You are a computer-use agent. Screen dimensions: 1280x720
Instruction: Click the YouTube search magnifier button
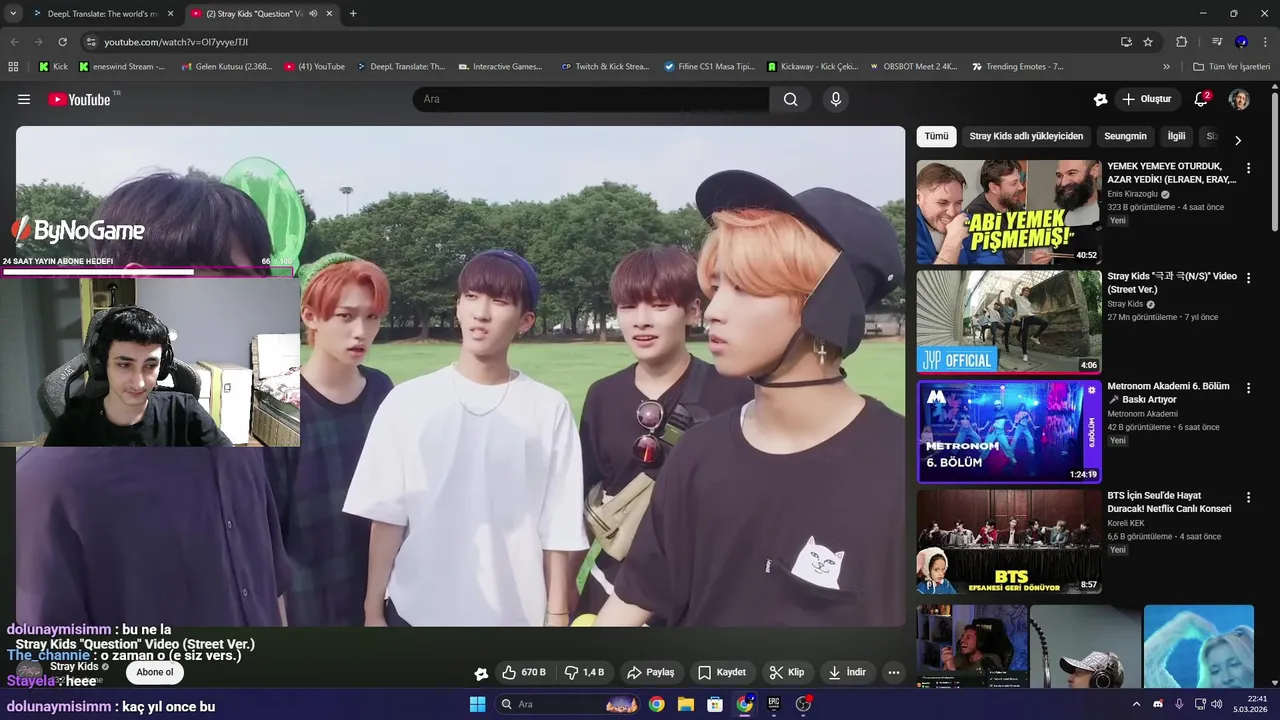click(791, 99)
